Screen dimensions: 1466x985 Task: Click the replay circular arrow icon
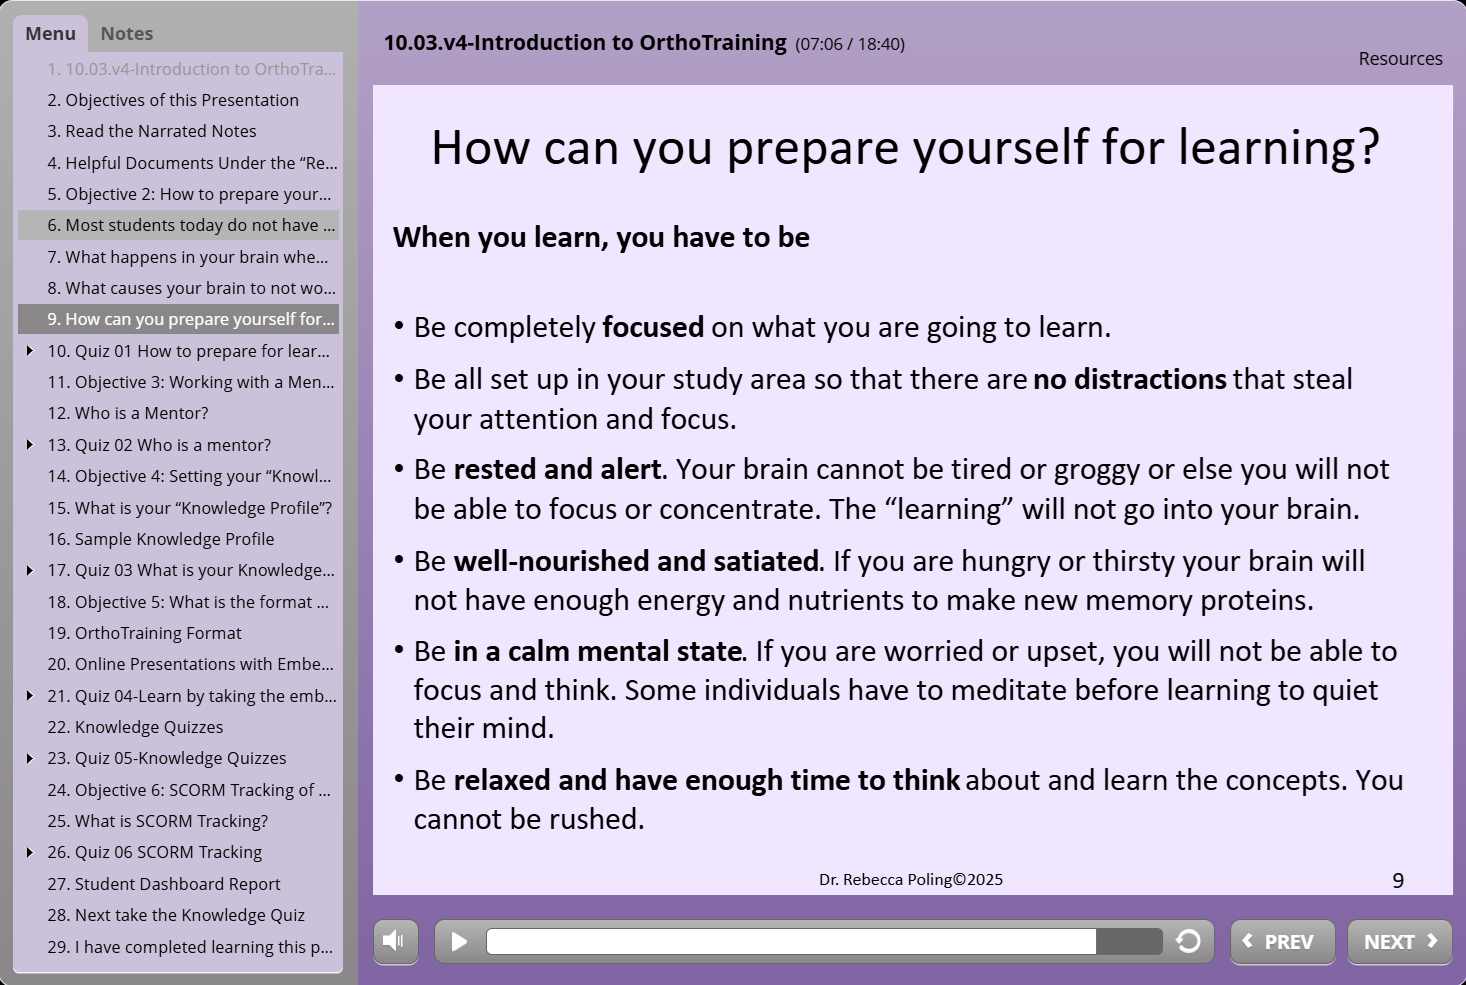[x=1188, y=941]
